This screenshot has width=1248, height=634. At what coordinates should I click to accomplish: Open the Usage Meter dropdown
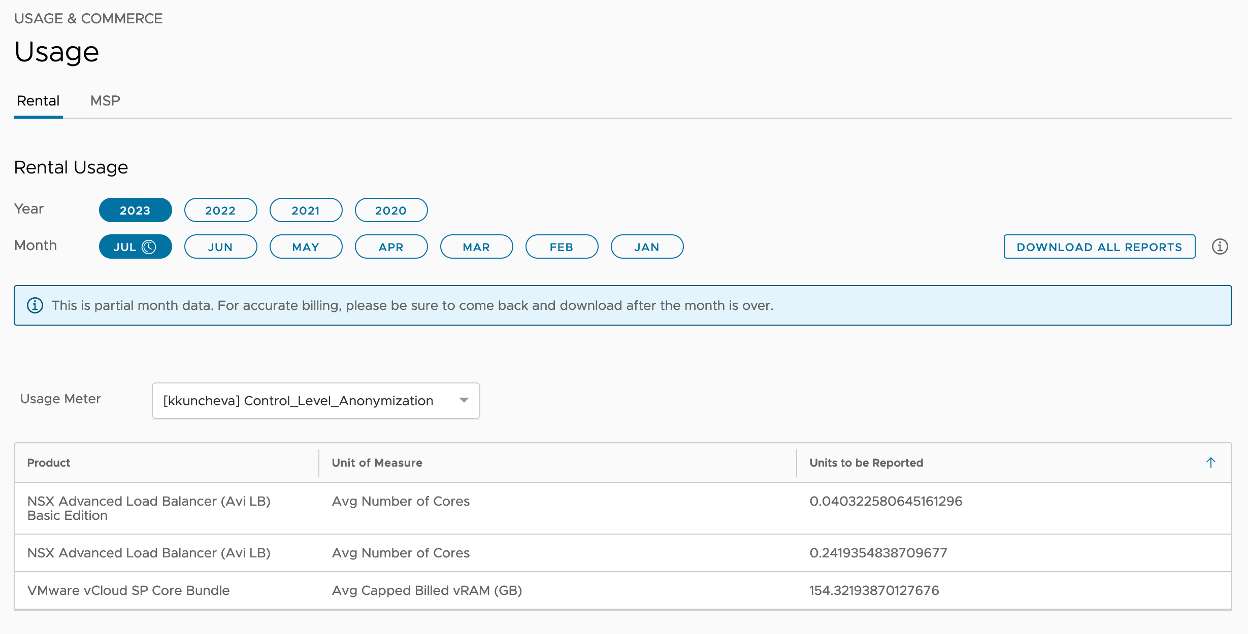click(x=315, y=401)
